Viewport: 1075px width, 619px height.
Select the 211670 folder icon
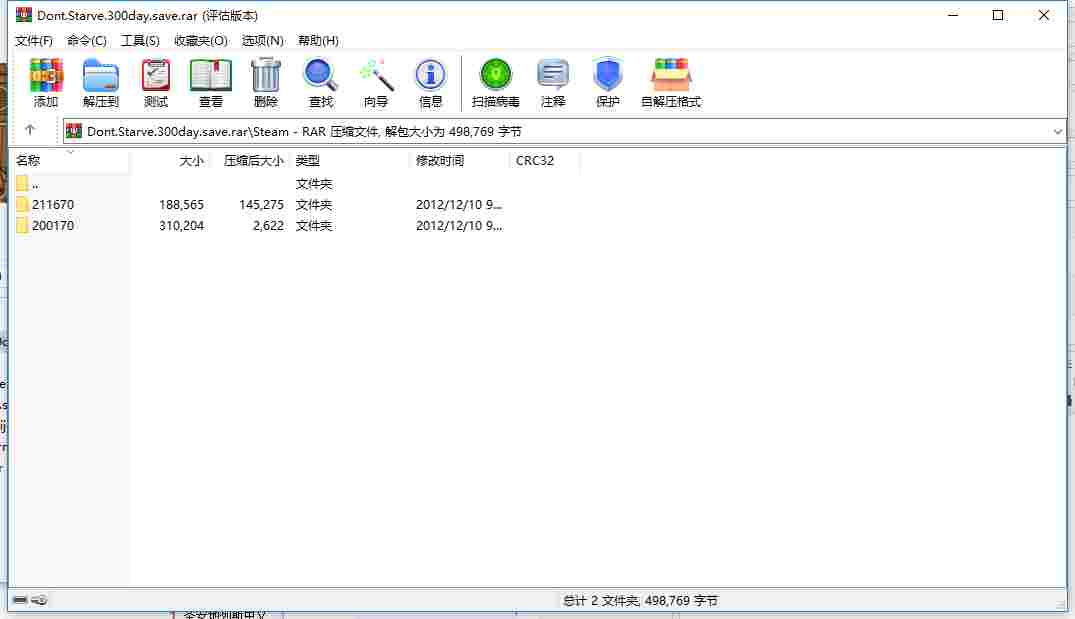click(x=22, y=204)
